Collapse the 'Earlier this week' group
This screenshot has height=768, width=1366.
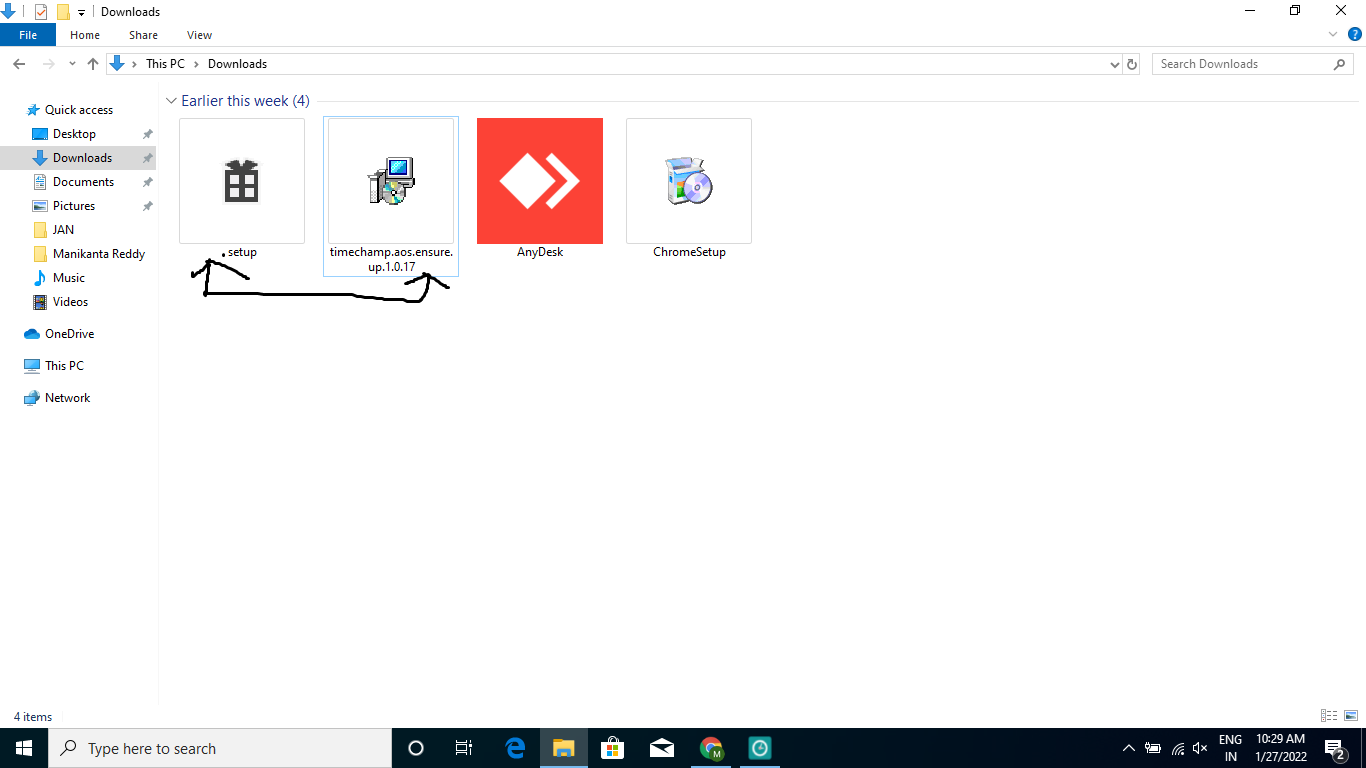(171, 101)
